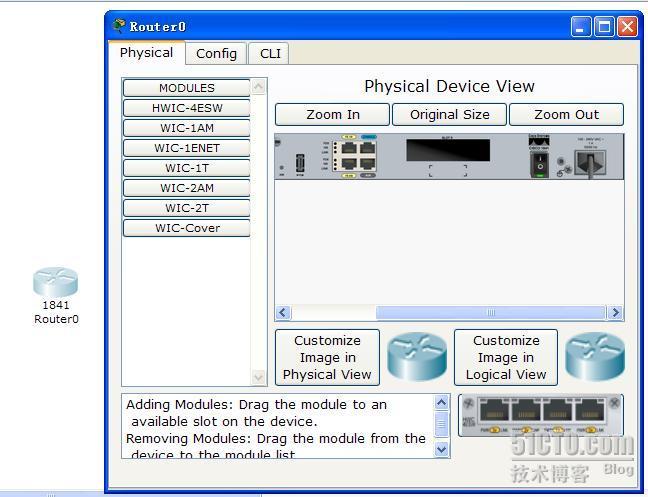The width and height of the screenshot is (648, 497).
Task: Click the MODULES header button
Action: click(x=186, y=88)
